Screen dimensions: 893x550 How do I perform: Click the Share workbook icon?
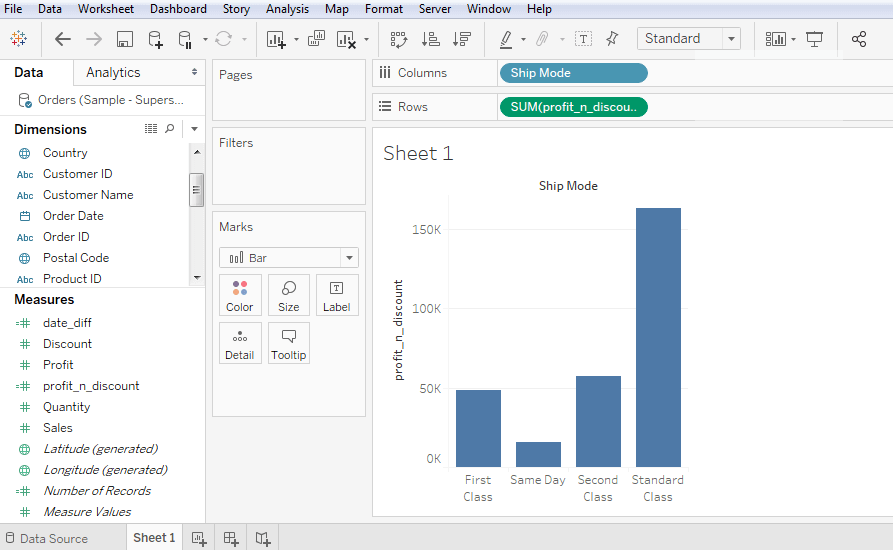point(859,39)
